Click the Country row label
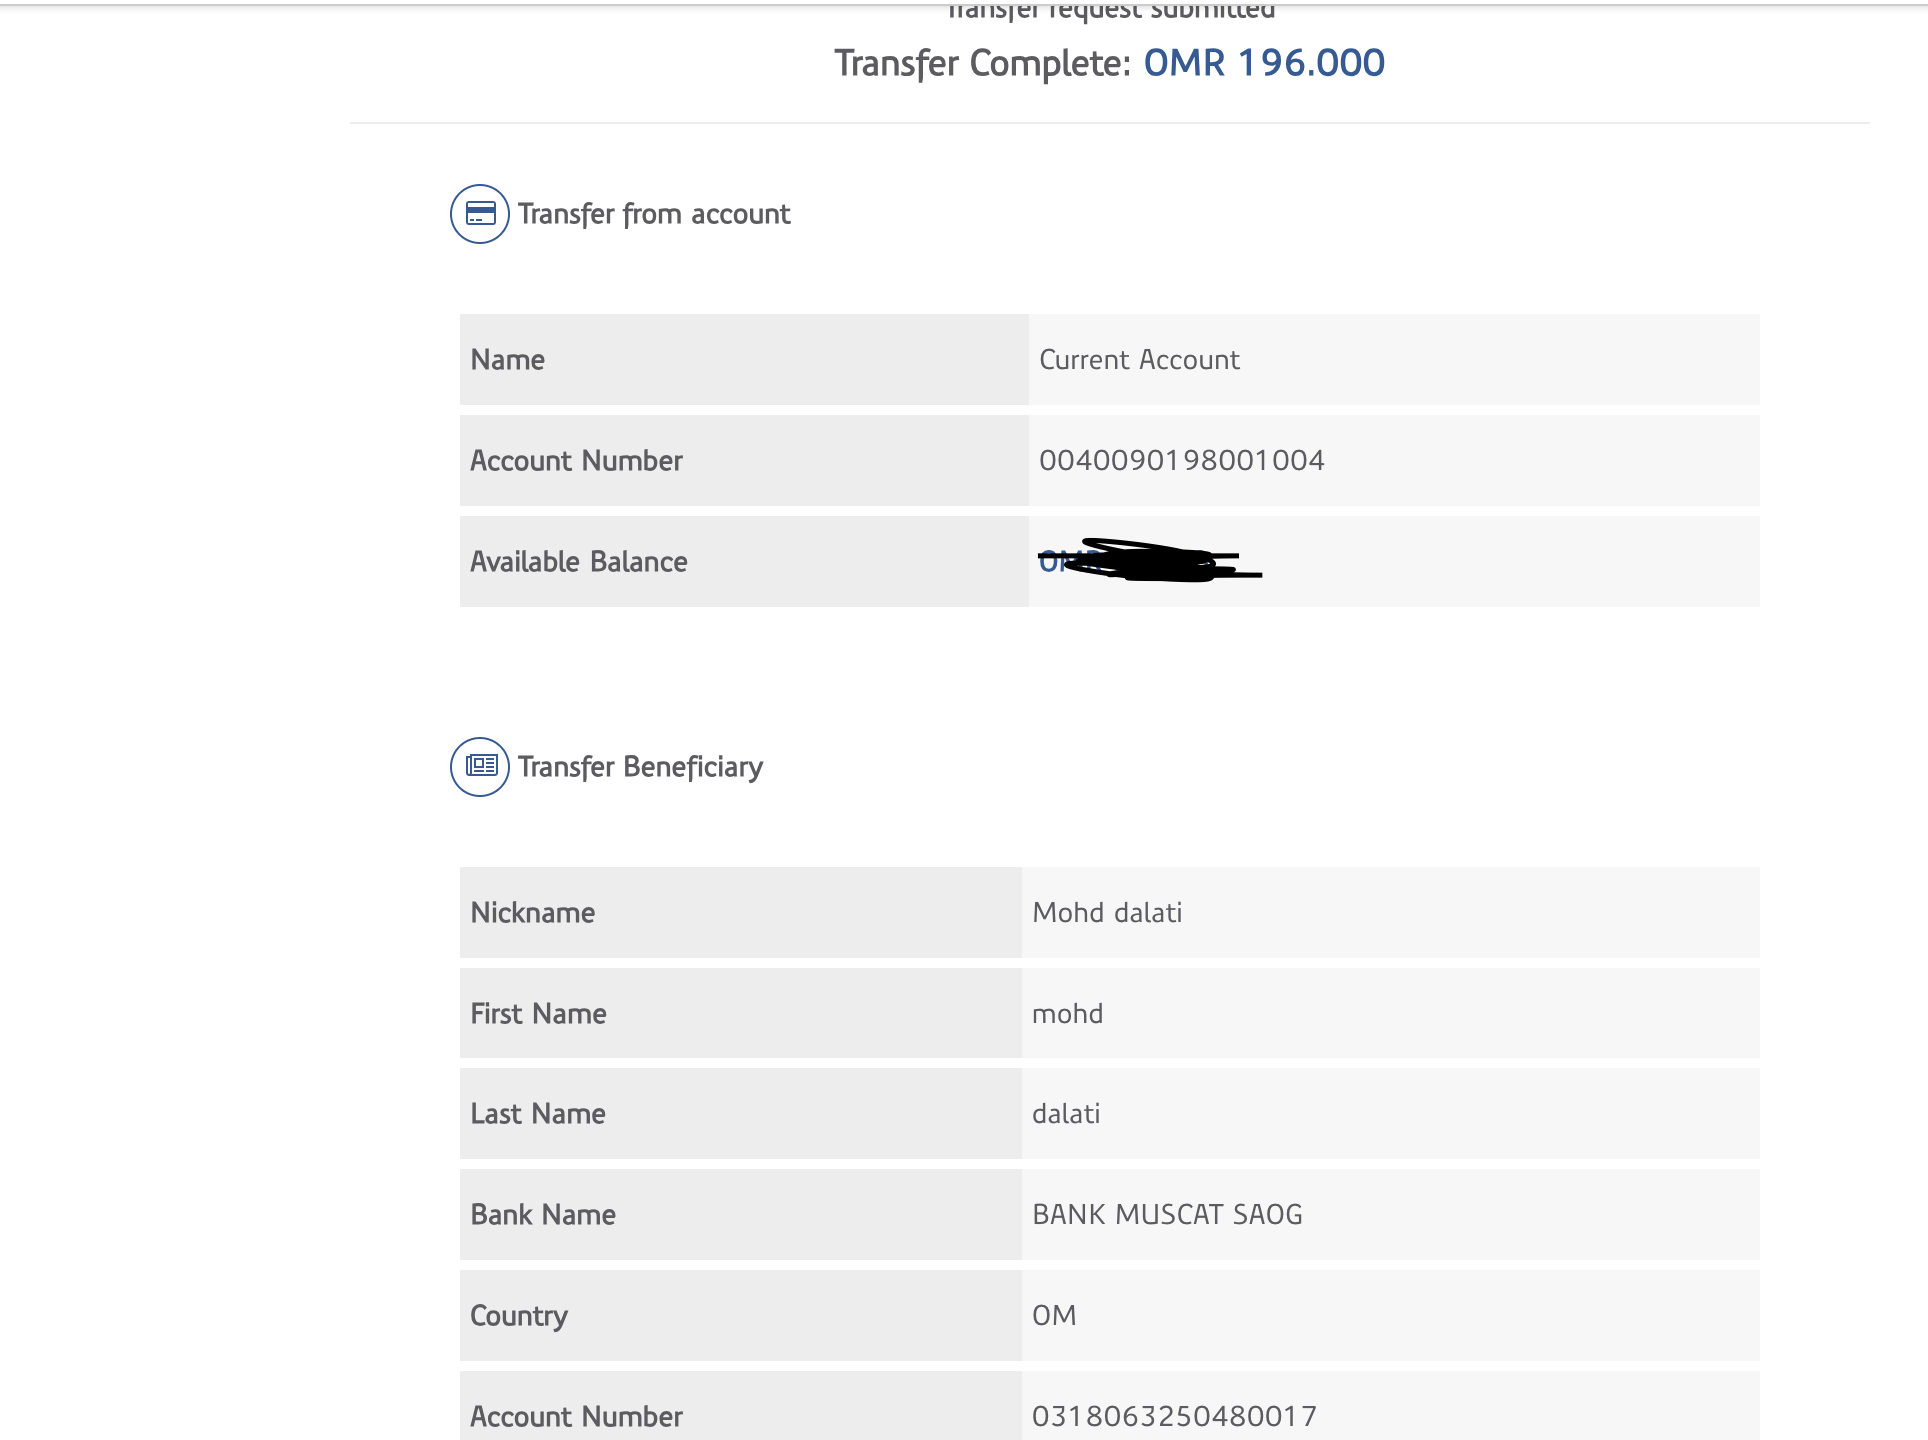 tap(519, 1316)
